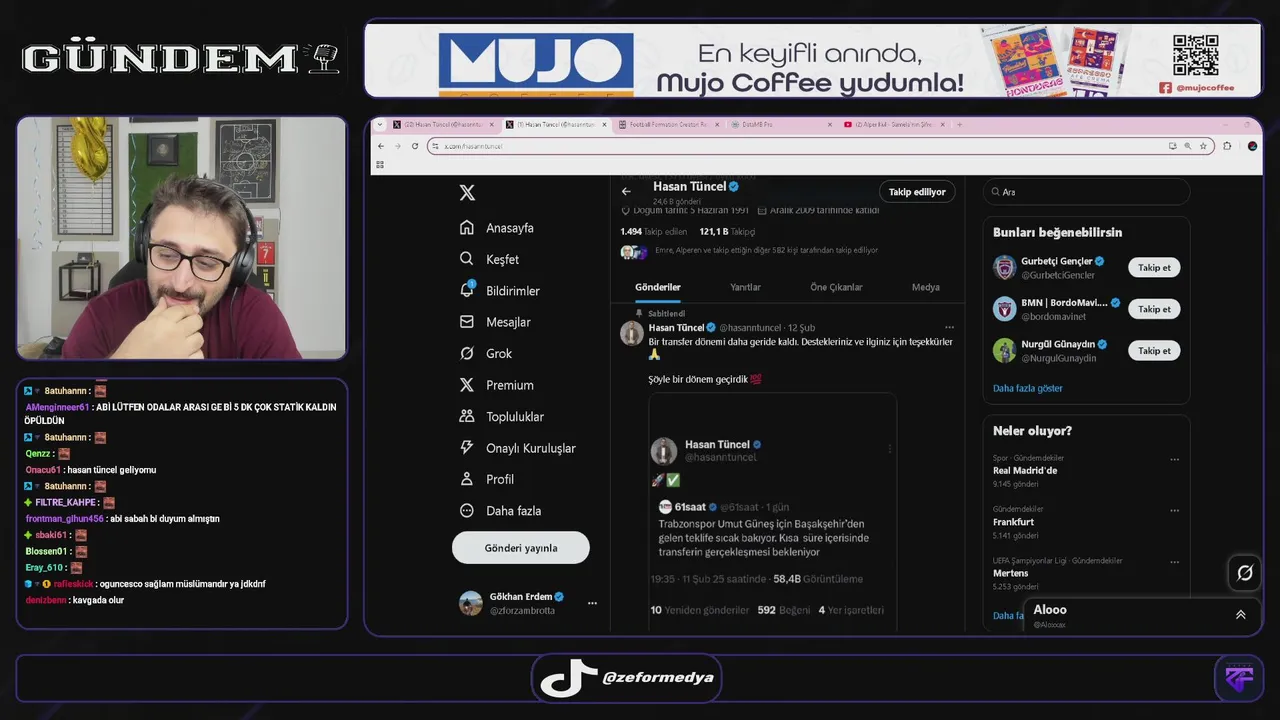Select DataMB Pro browser tab

[x=780, y=125]
